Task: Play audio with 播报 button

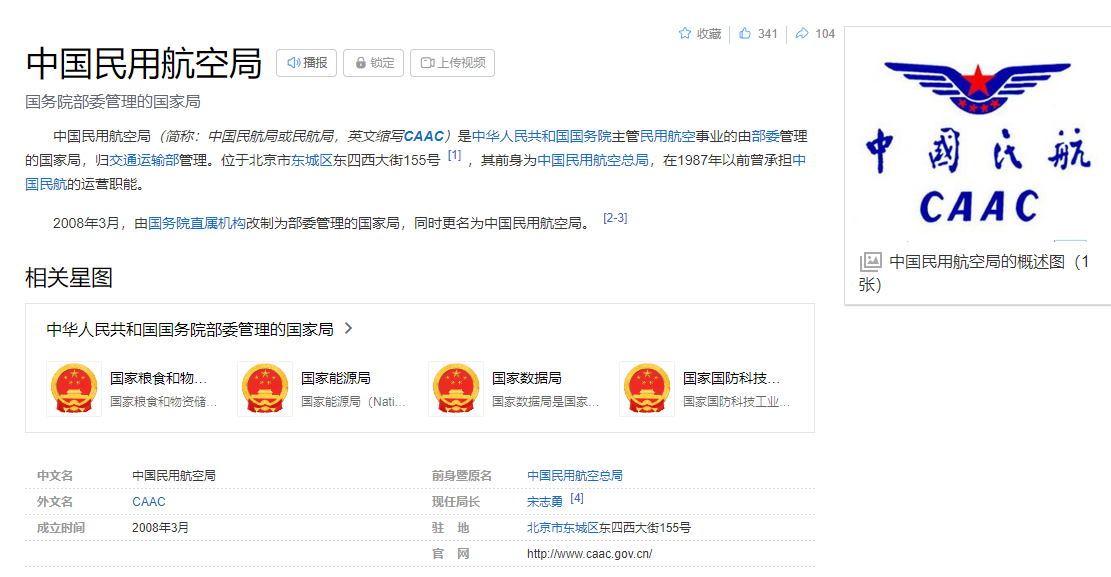Action: tap(307, 63)
